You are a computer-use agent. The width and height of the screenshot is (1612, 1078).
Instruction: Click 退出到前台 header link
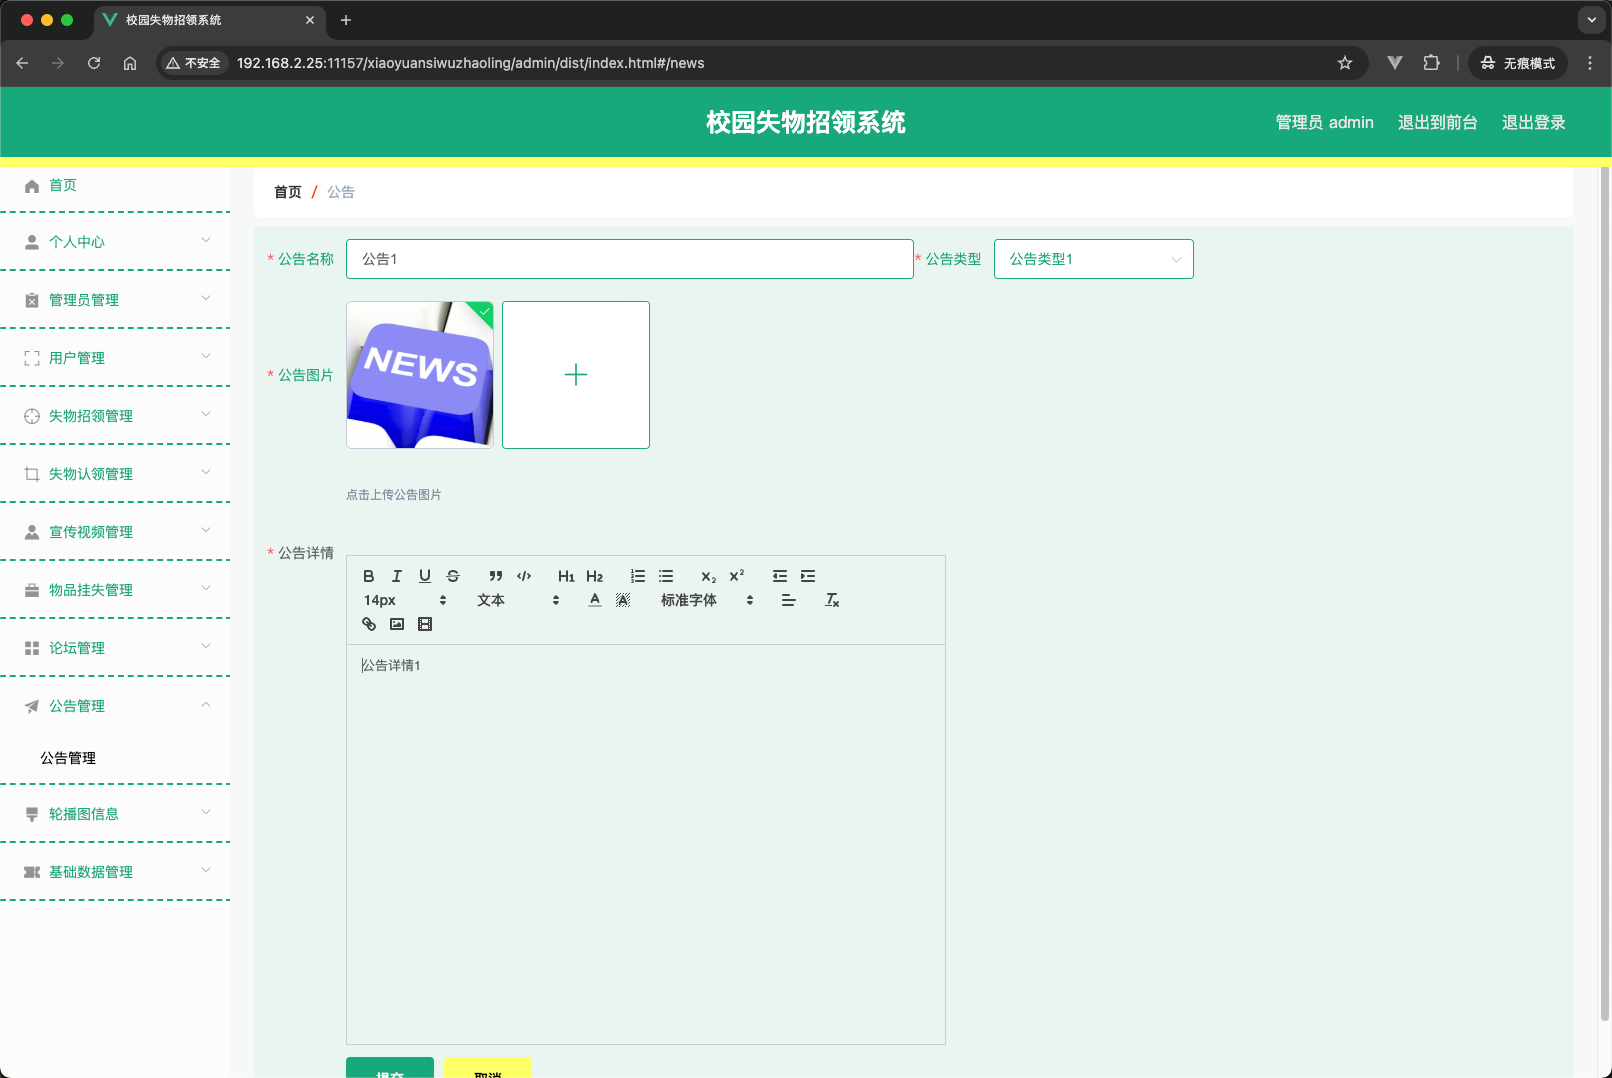coord(1437,122)
